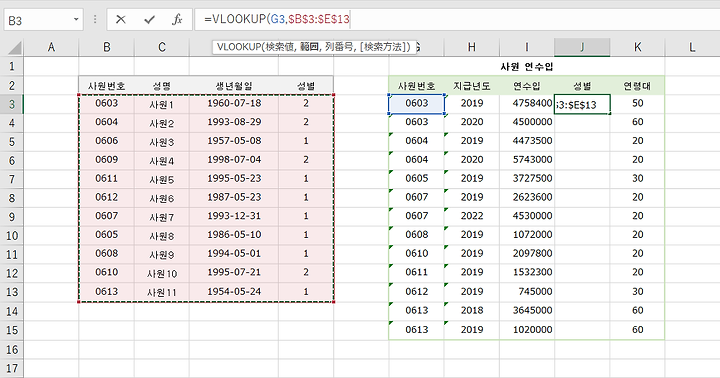This screenshot has height=378, width=720.
Task: Select row 17 header
Action: tap(12, 368)
